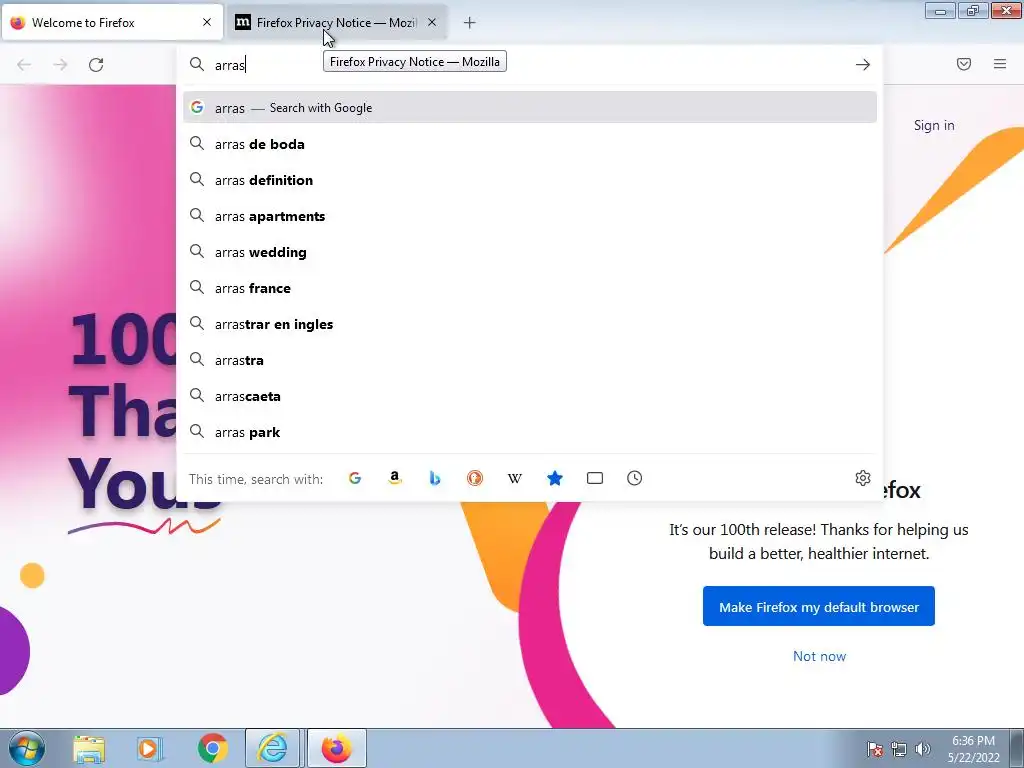This screenshot has width=1024, height=768.
Task: Search this time with Wikipedia
Action: tap(515, 478)
